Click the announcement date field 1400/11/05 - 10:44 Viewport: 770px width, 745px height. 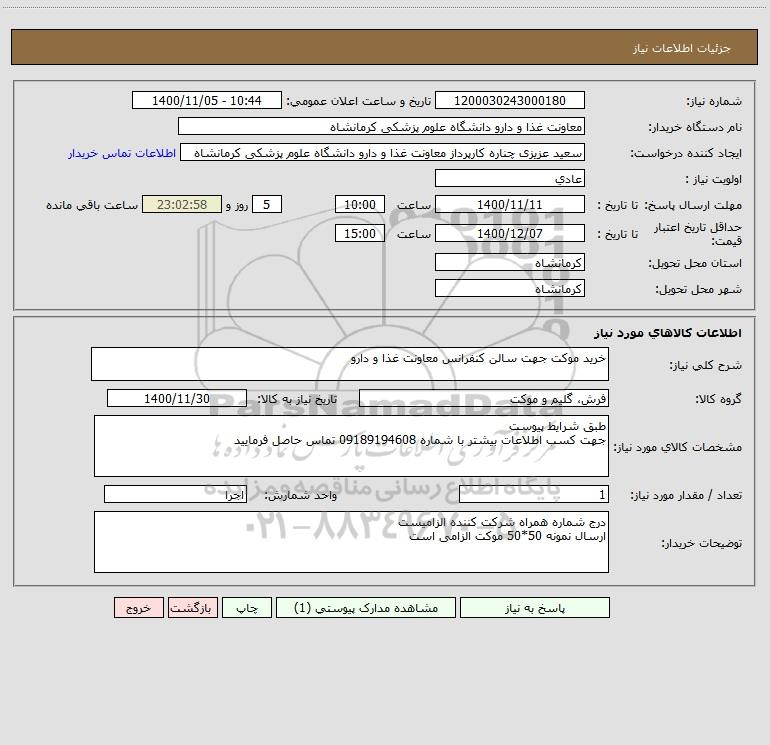click(x=207, y=100)
